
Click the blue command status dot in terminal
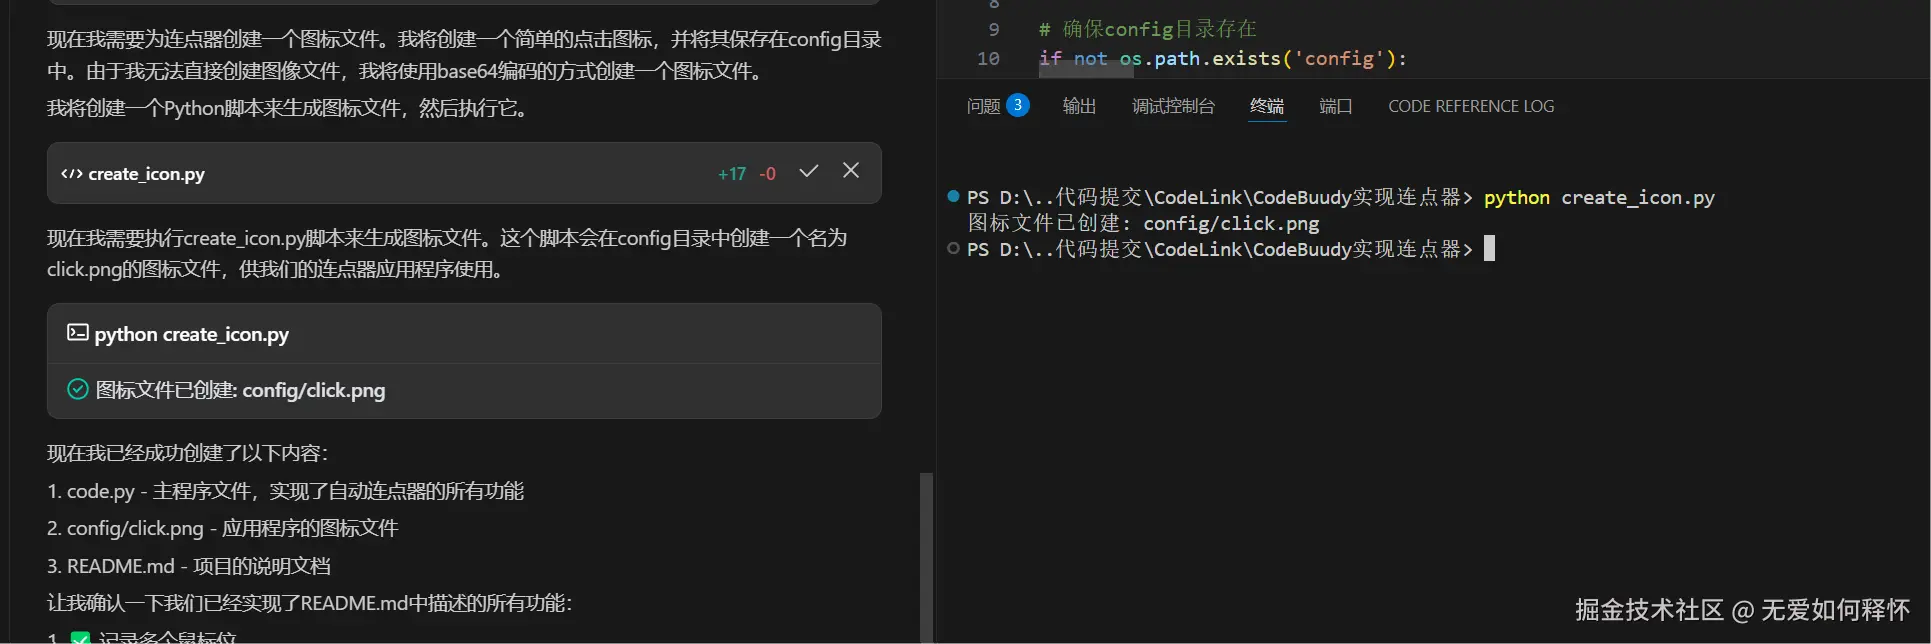point(953,196)
